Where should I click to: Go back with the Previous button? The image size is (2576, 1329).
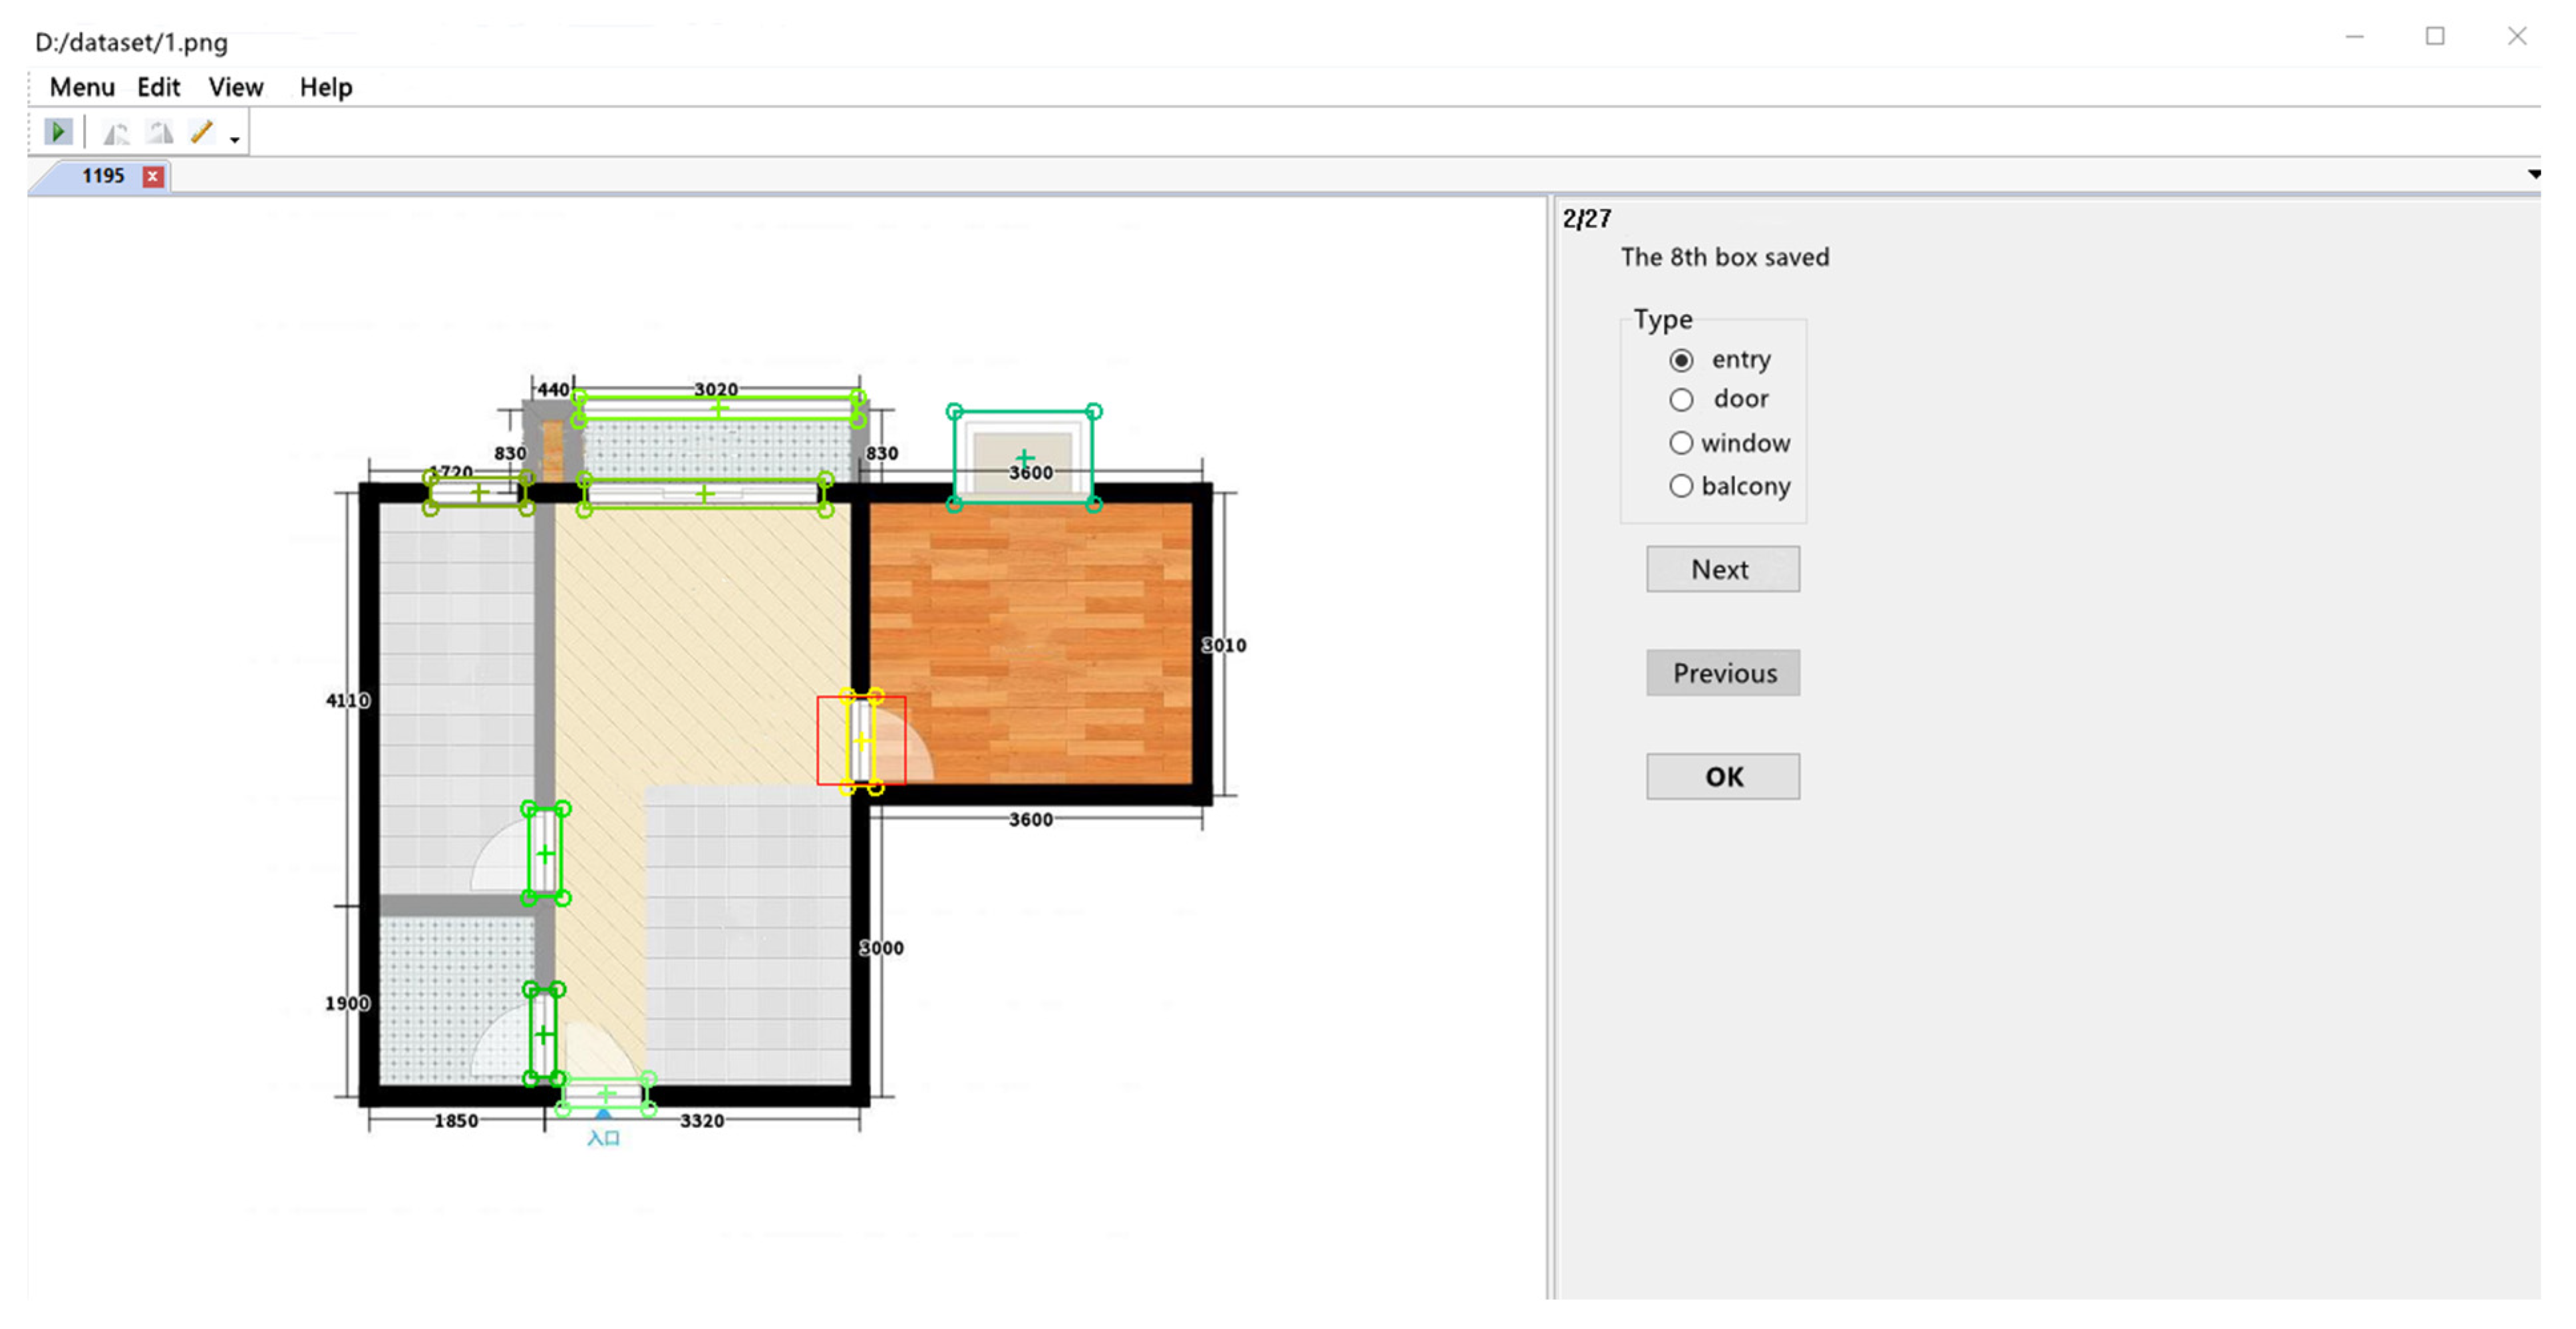(1723, 673)
